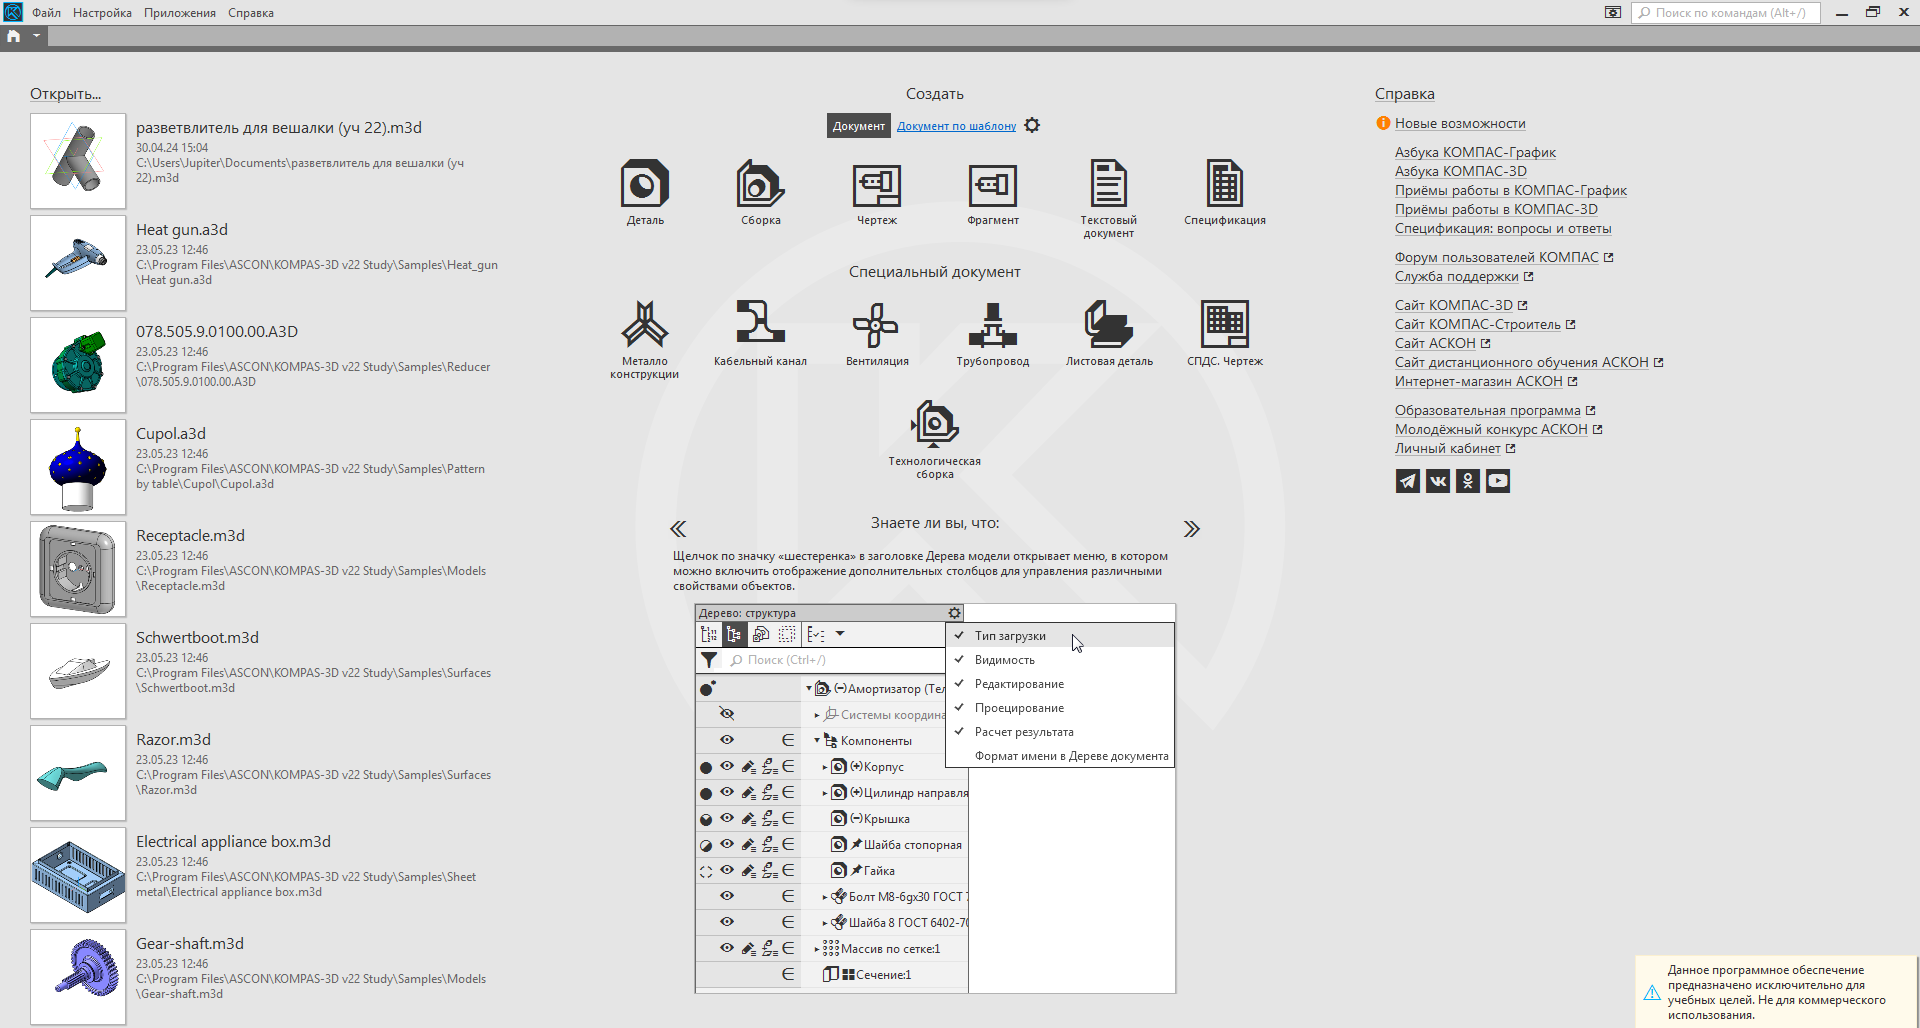Viewport: 1920px width, 1028px height.
Task: Switch to Документ по шаблону tab
Action: point(956,126)
